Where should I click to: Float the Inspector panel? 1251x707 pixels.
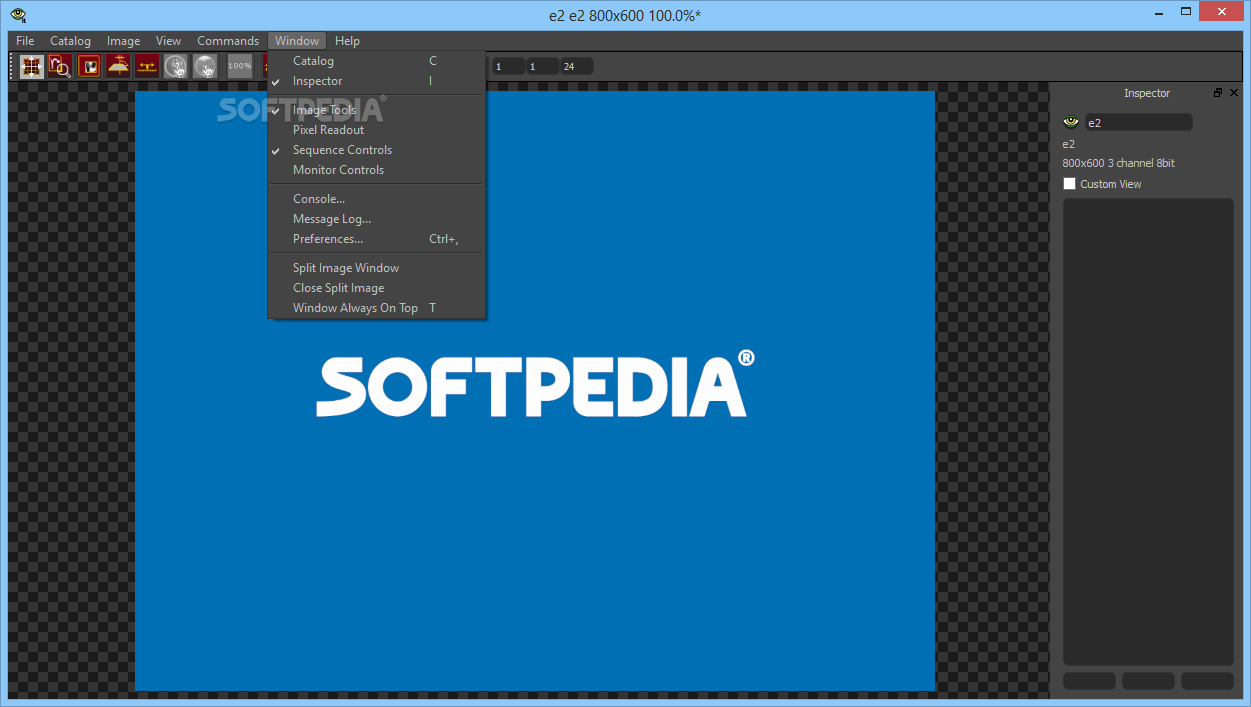(1218, 92)
